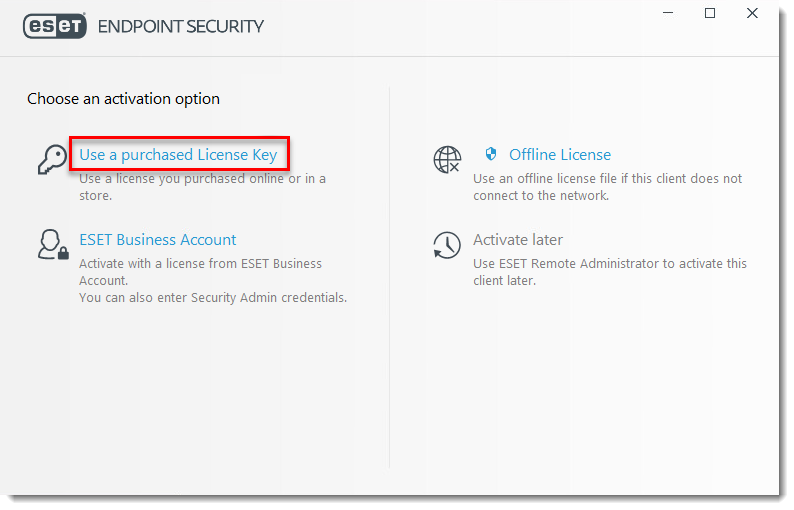Click the clock icon beside Activate later
The image size is (794, 510).
[447, 246]
